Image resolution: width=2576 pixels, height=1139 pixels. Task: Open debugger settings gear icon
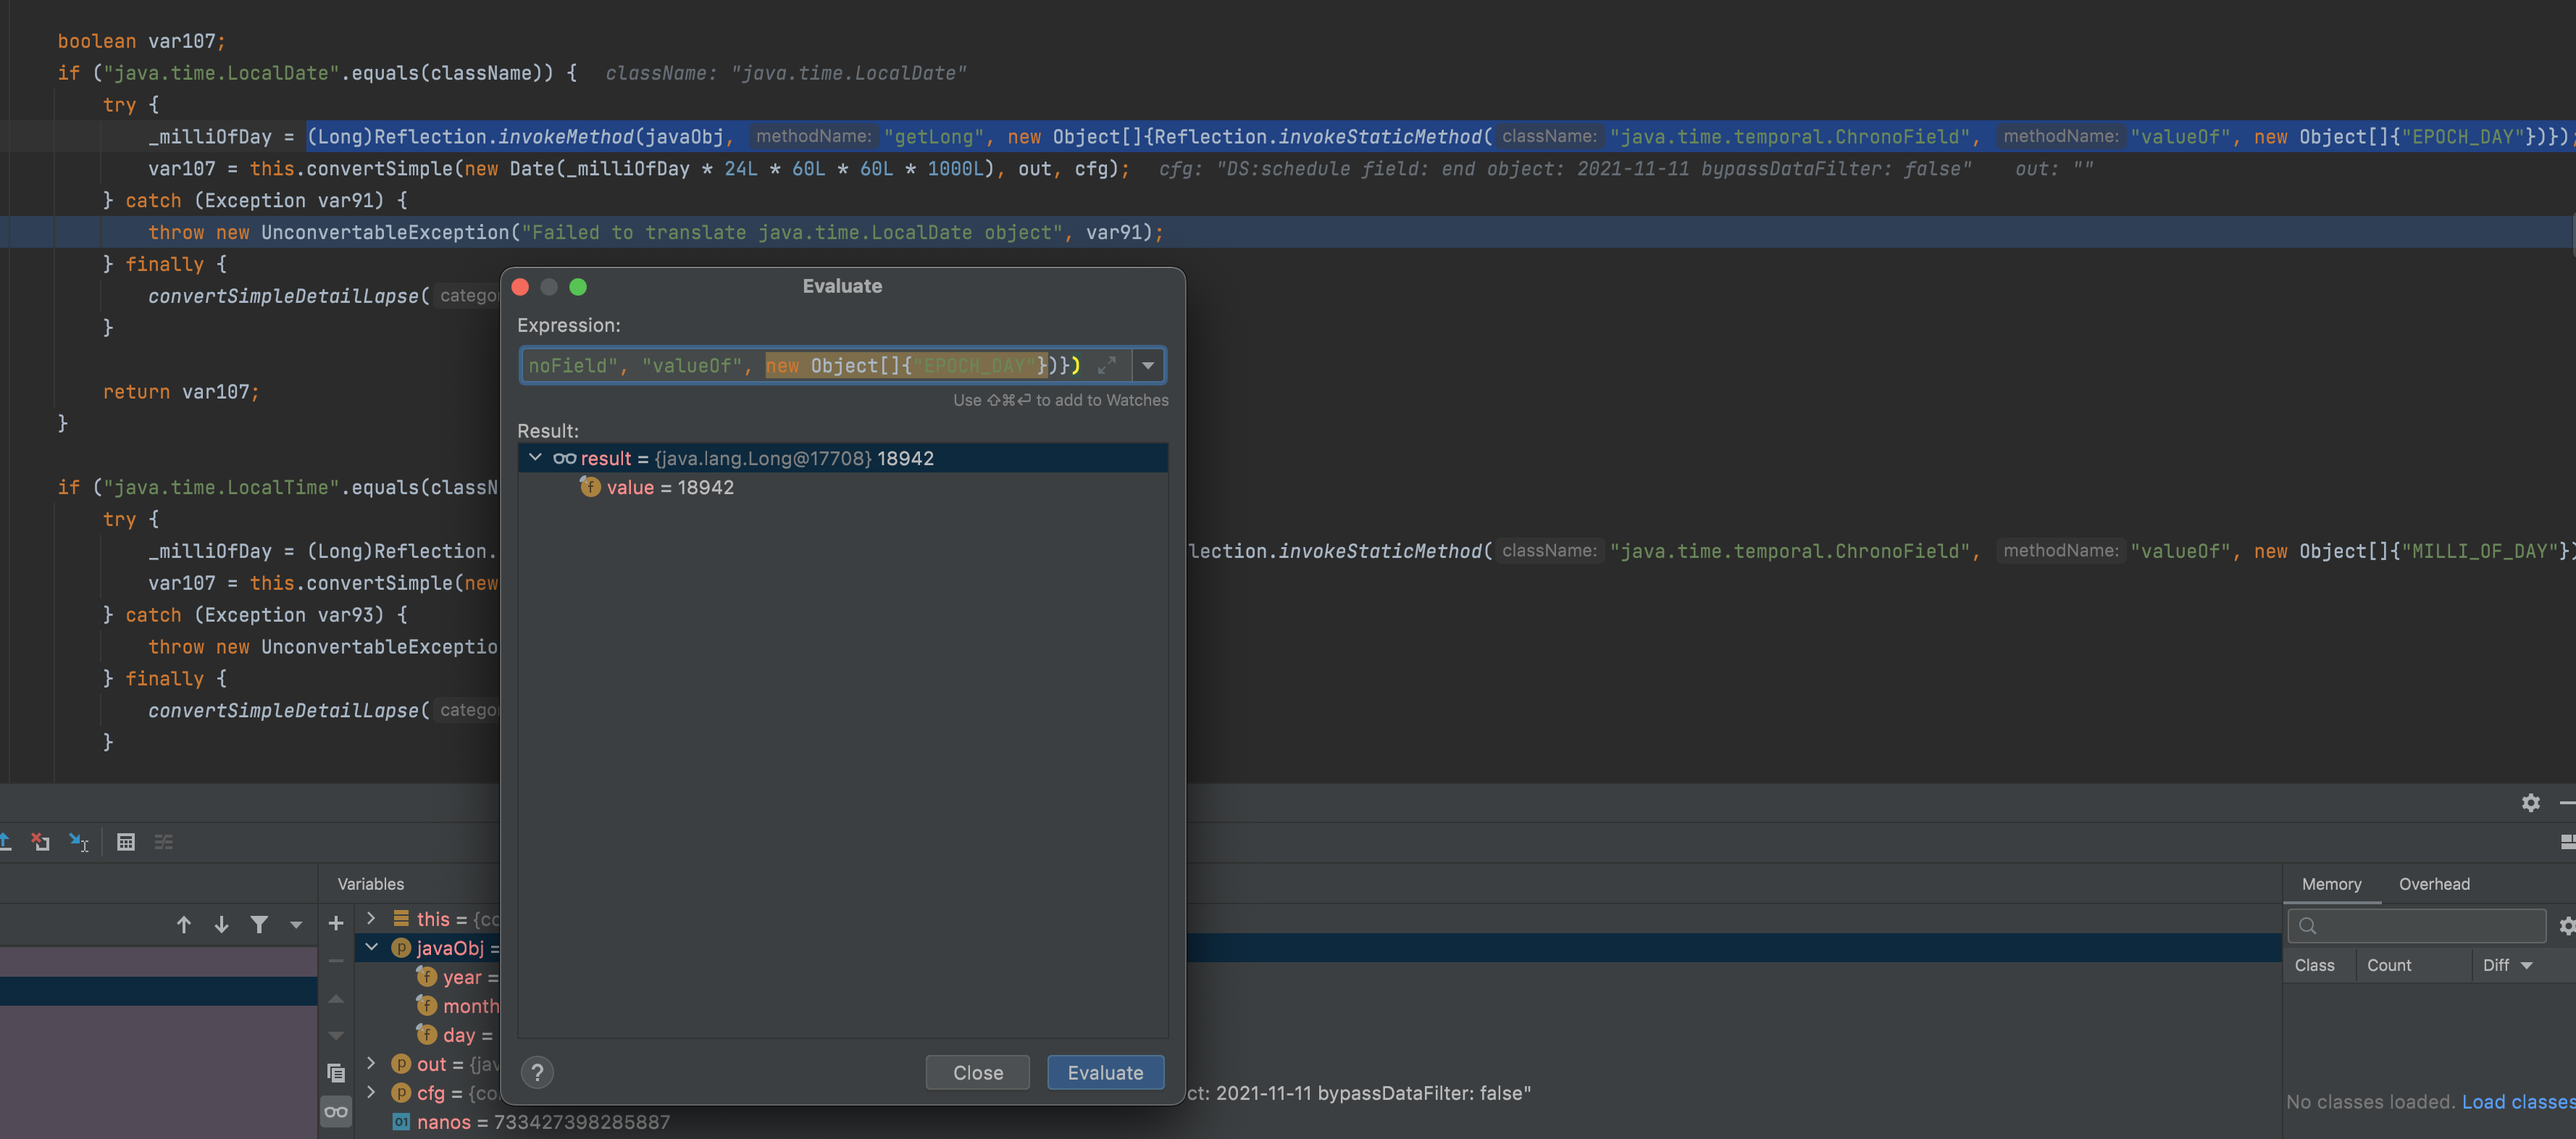click(x=2530, y=803)
